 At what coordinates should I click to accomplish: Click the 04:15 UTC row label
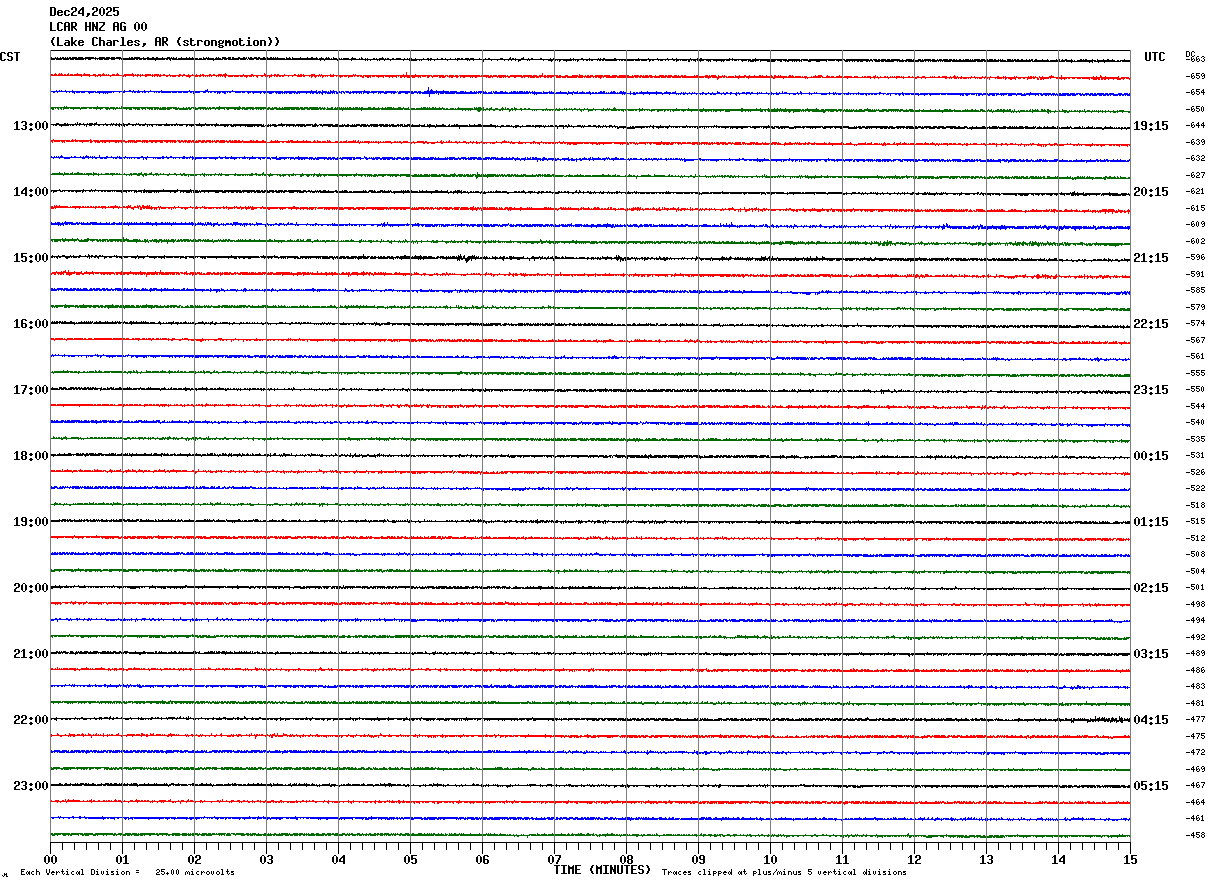(1150, 720)
